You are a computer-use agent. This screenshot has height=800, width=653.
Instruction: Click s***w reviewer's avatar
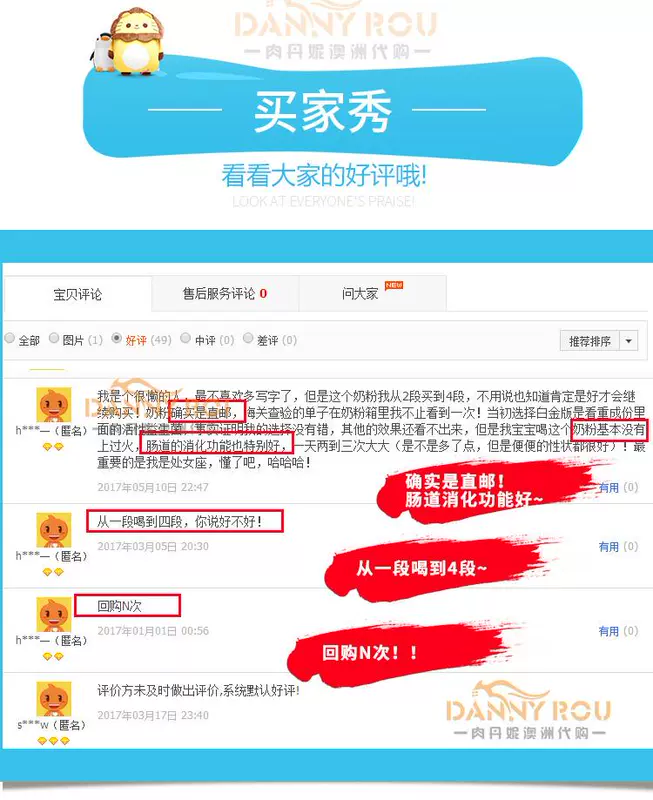(54, 699)
